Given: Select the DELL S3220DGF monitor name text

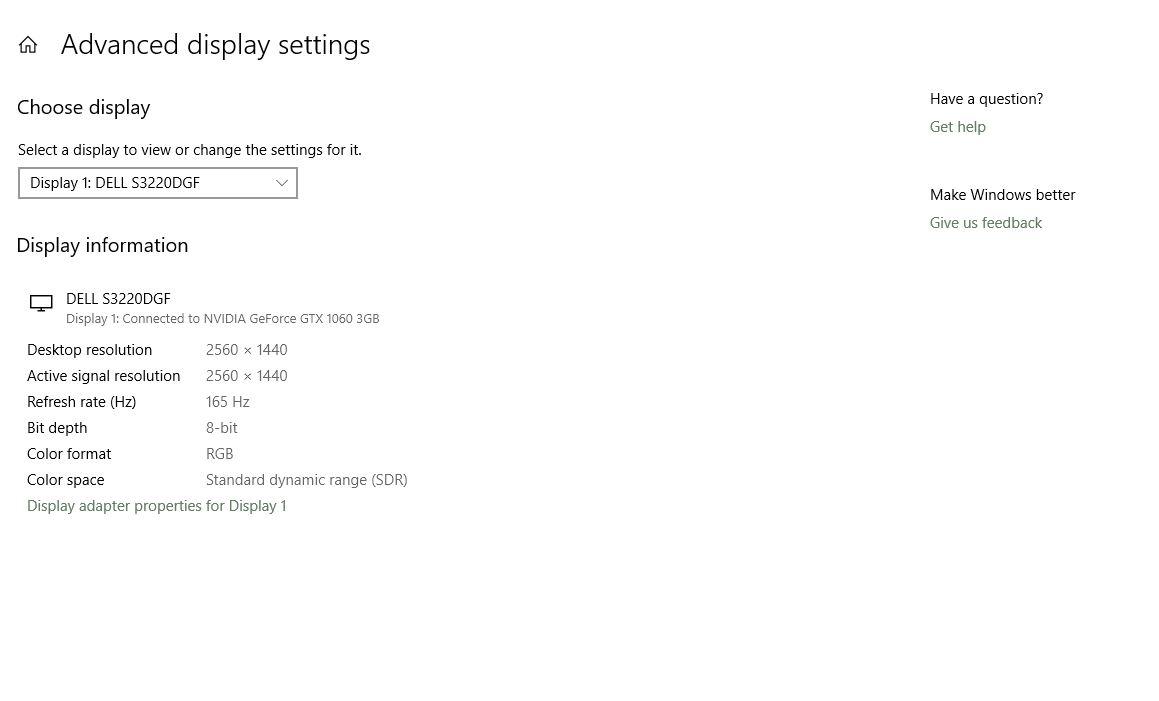Looking at the screenshot, I should [118, 299].
